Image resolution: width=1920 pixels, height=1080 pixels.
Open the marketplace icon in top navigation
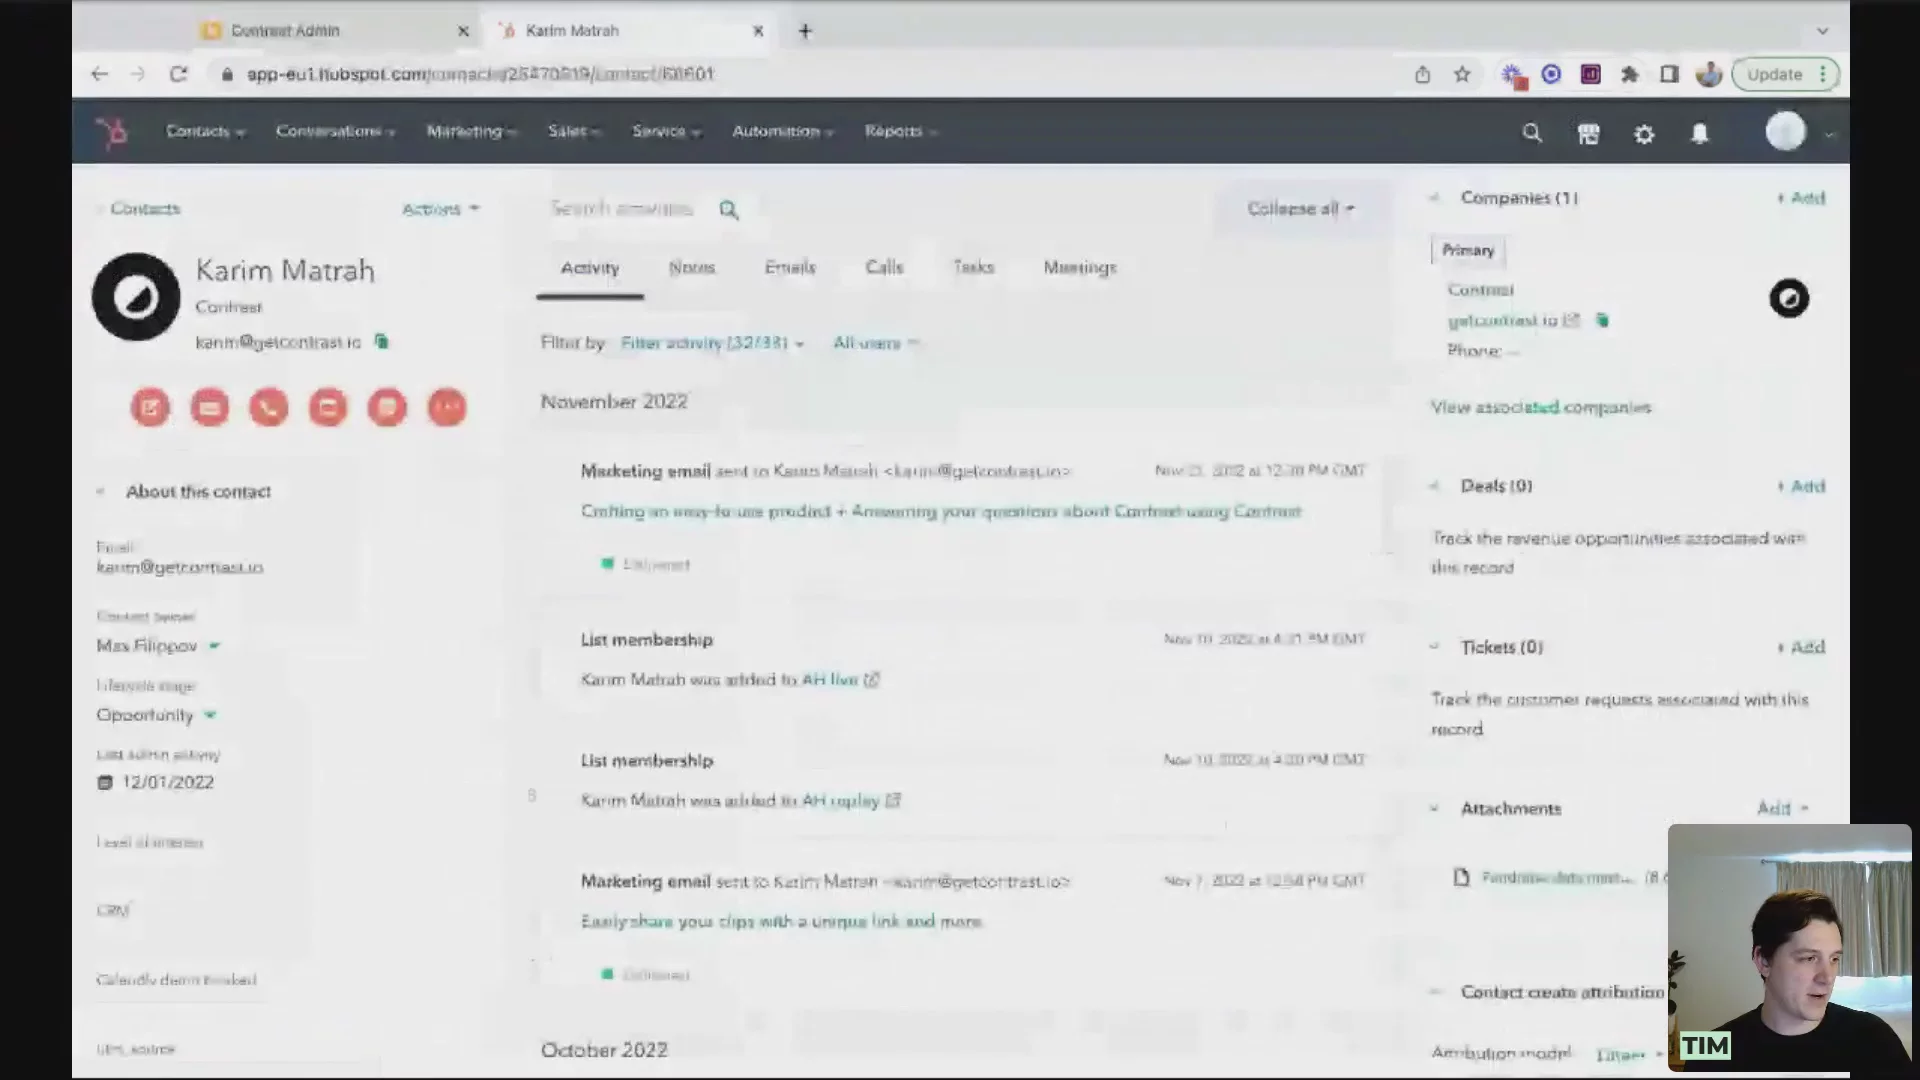click(x=1588, y=133)
